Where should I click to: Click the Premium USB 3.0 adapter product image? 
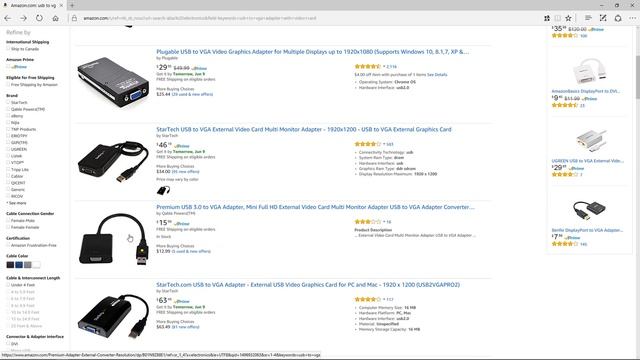tap(113, 239)
